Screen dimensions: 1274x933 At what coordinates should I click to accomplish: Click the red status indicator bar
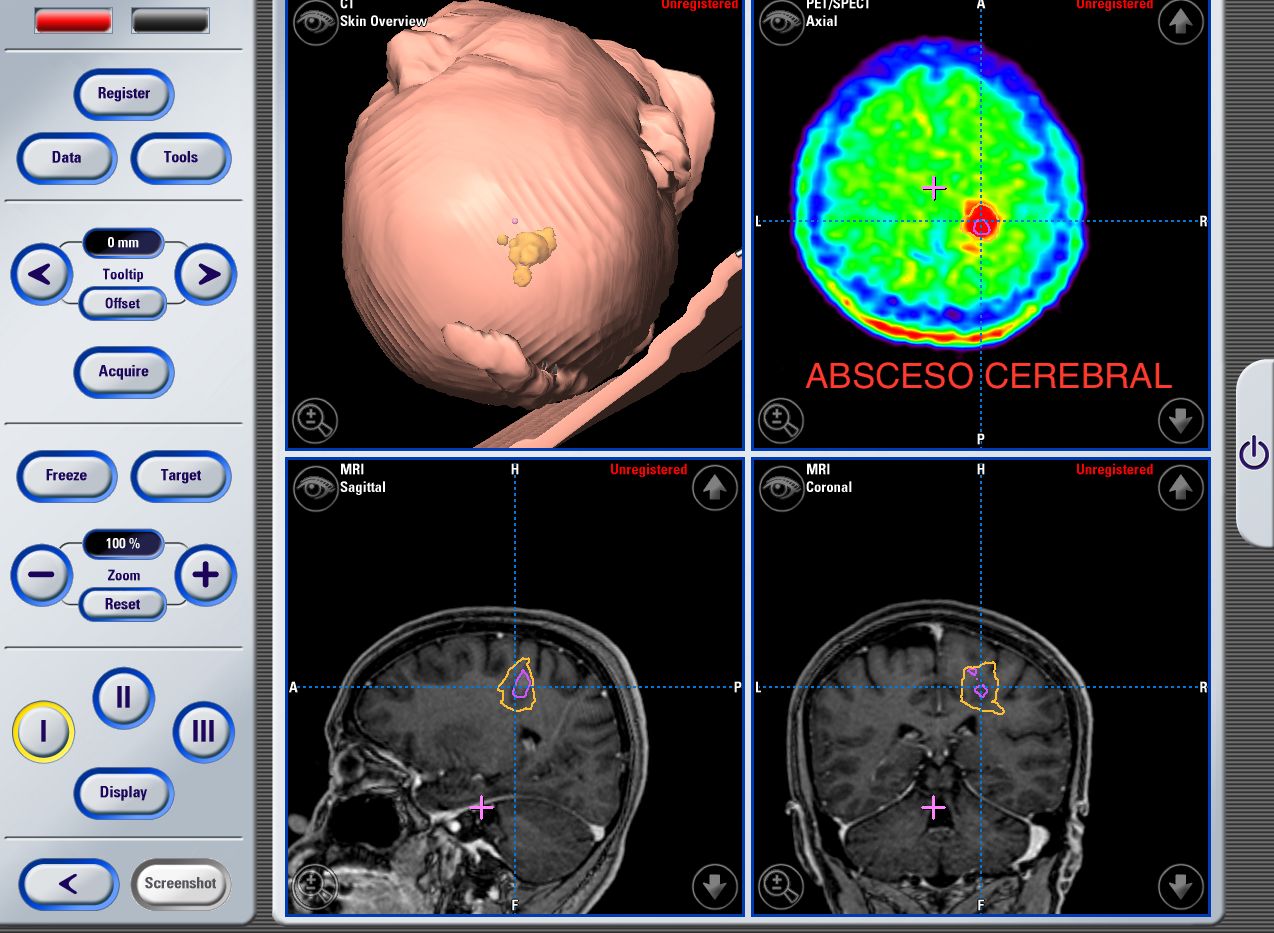[73, 21]
